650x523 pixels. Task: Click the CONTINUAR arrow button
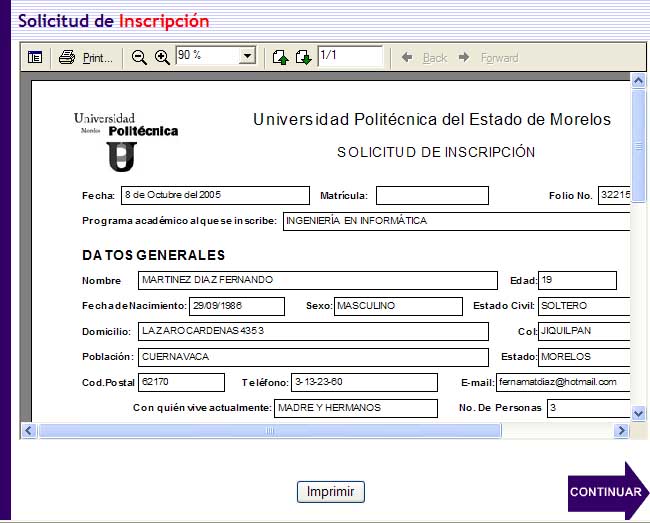pos(607,491)
